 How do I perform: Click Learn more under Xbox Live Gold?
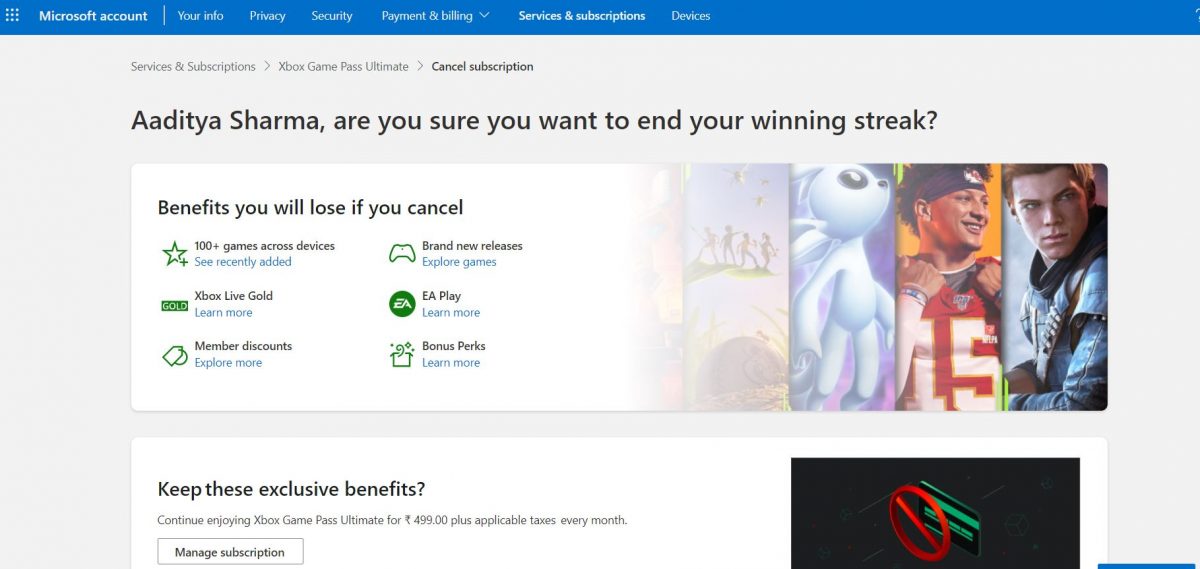[223, 313]
